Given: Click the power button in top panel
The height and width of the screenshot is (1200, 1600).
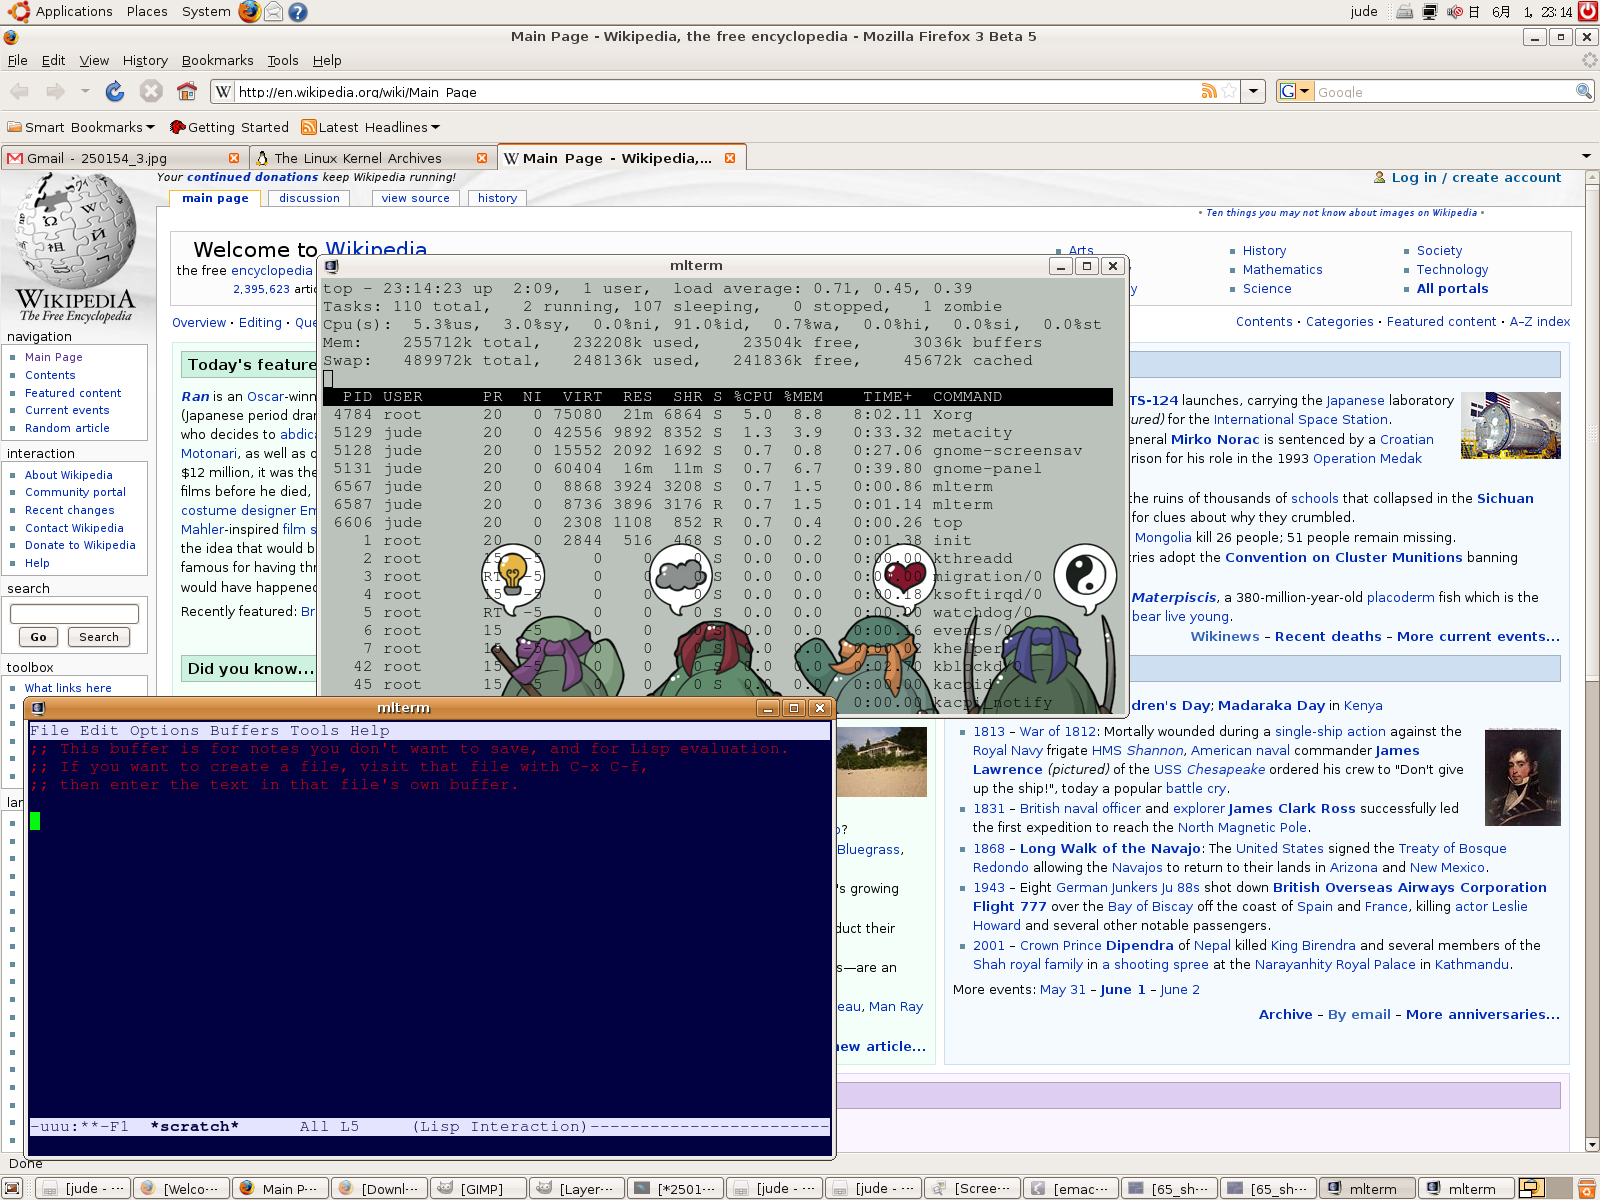Looking at the screenshot, I should click(x=1587, y=11).
